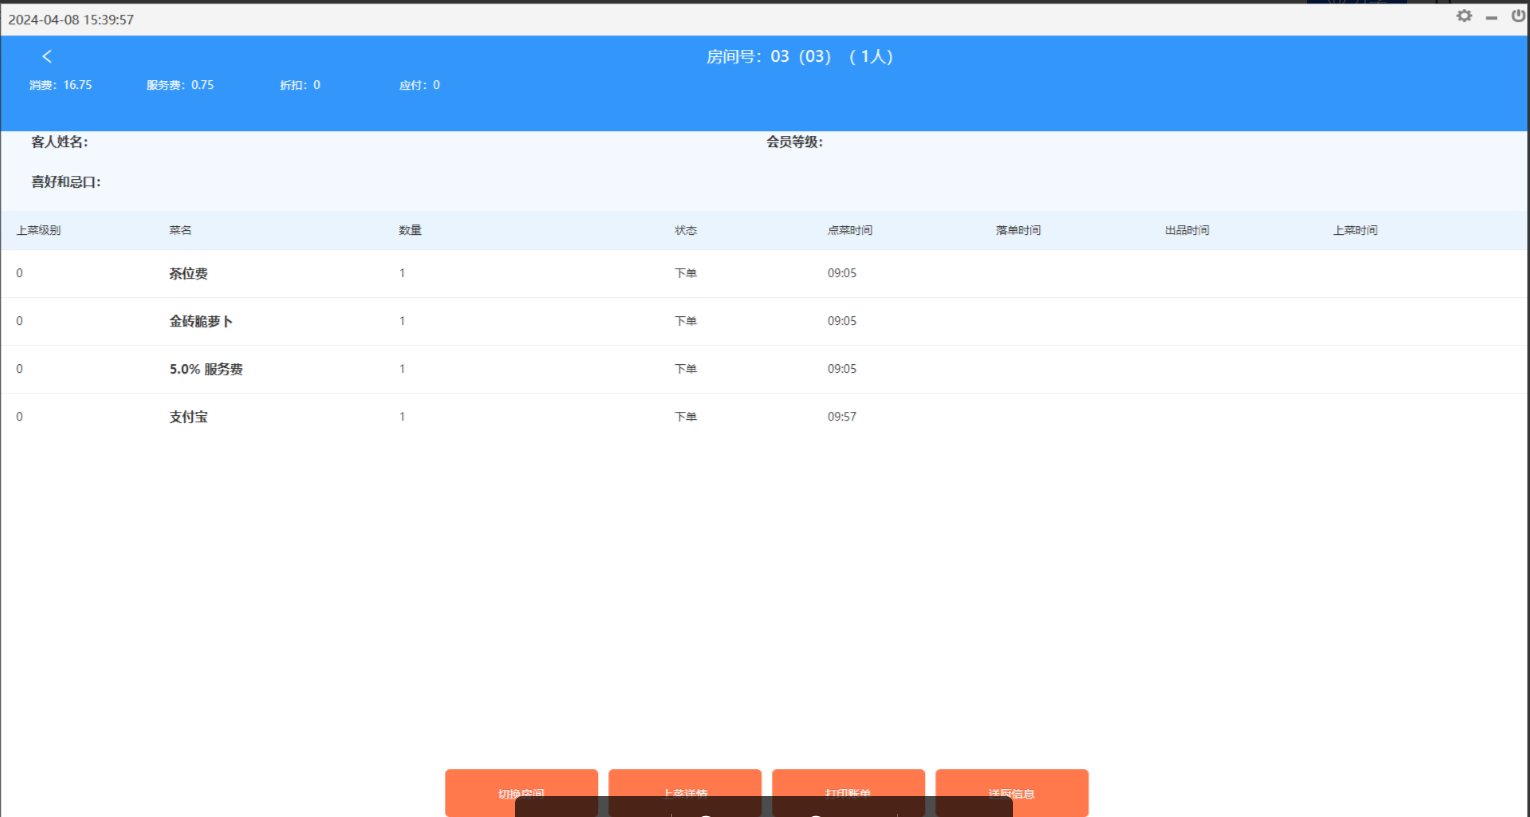Viewport: 1530px width, 817px height.
Task: Click the 09:57 order time cell
Action: 841,417
